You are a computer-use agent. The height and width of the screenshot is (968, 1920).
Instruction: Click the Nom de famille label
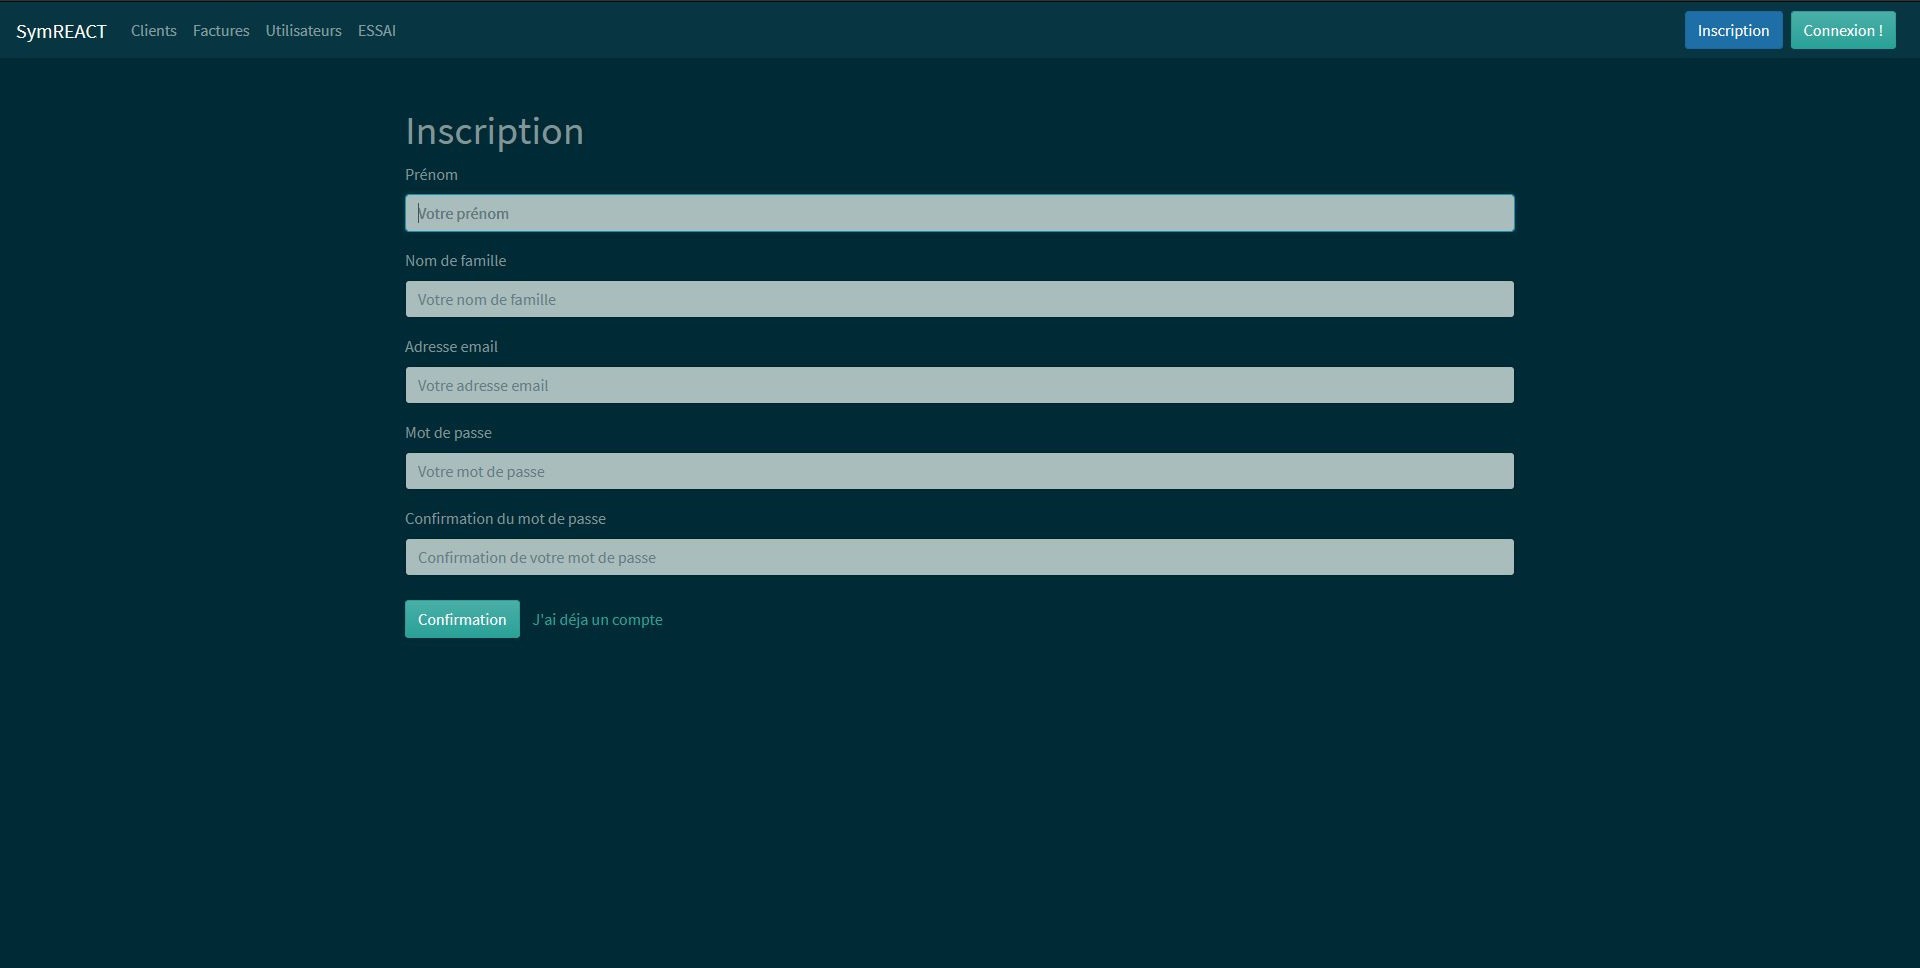[x=455, y=261]
